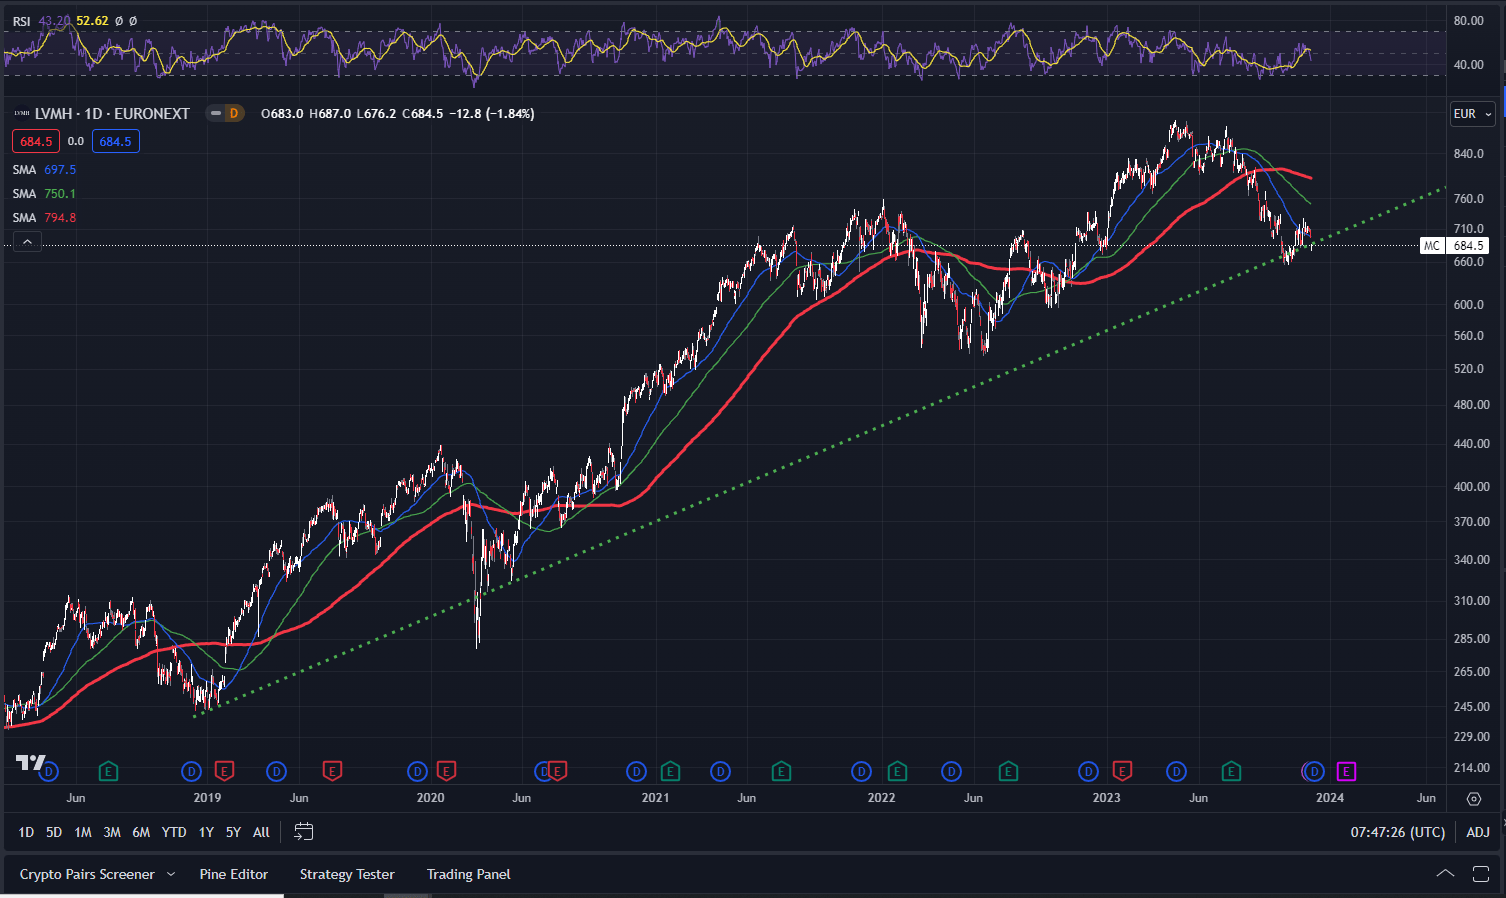Collapse the indicator legend with caret arrow
Viewport: 1506px width, 898px height.
27,241
